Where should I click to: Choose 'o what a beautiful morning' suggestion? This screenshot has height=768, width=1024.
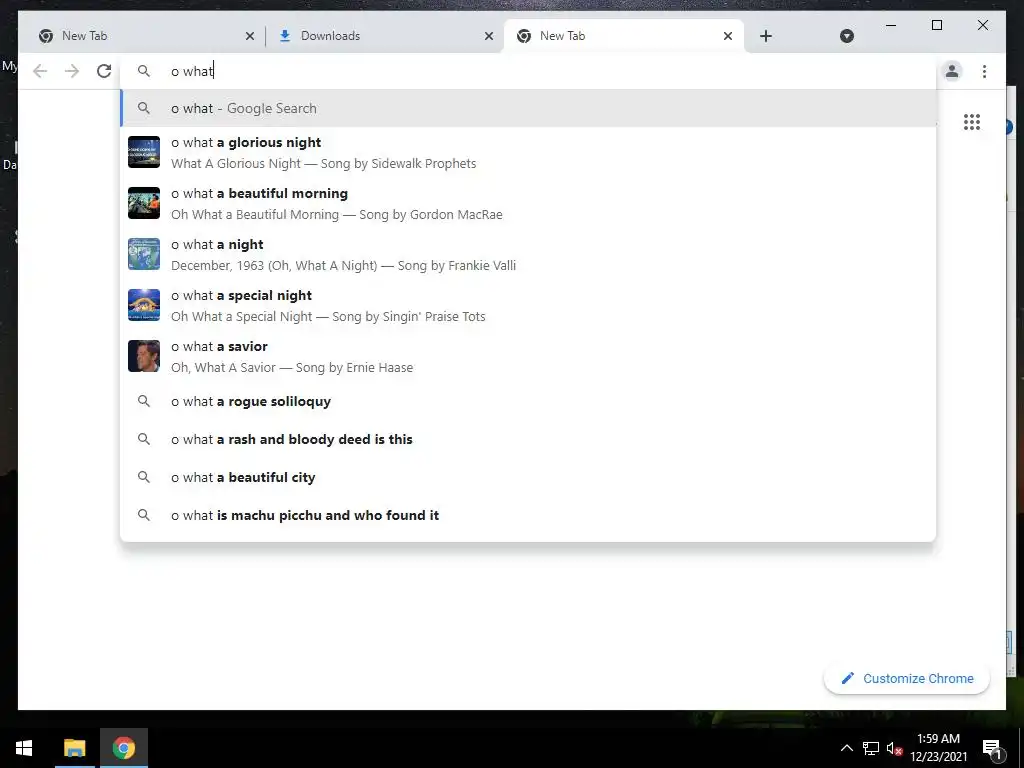click(x=528, y=203)
